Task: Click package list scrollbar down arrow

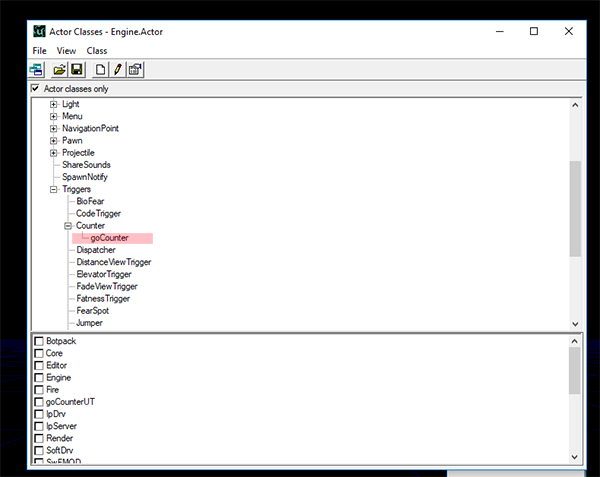Action: point(574,457)
